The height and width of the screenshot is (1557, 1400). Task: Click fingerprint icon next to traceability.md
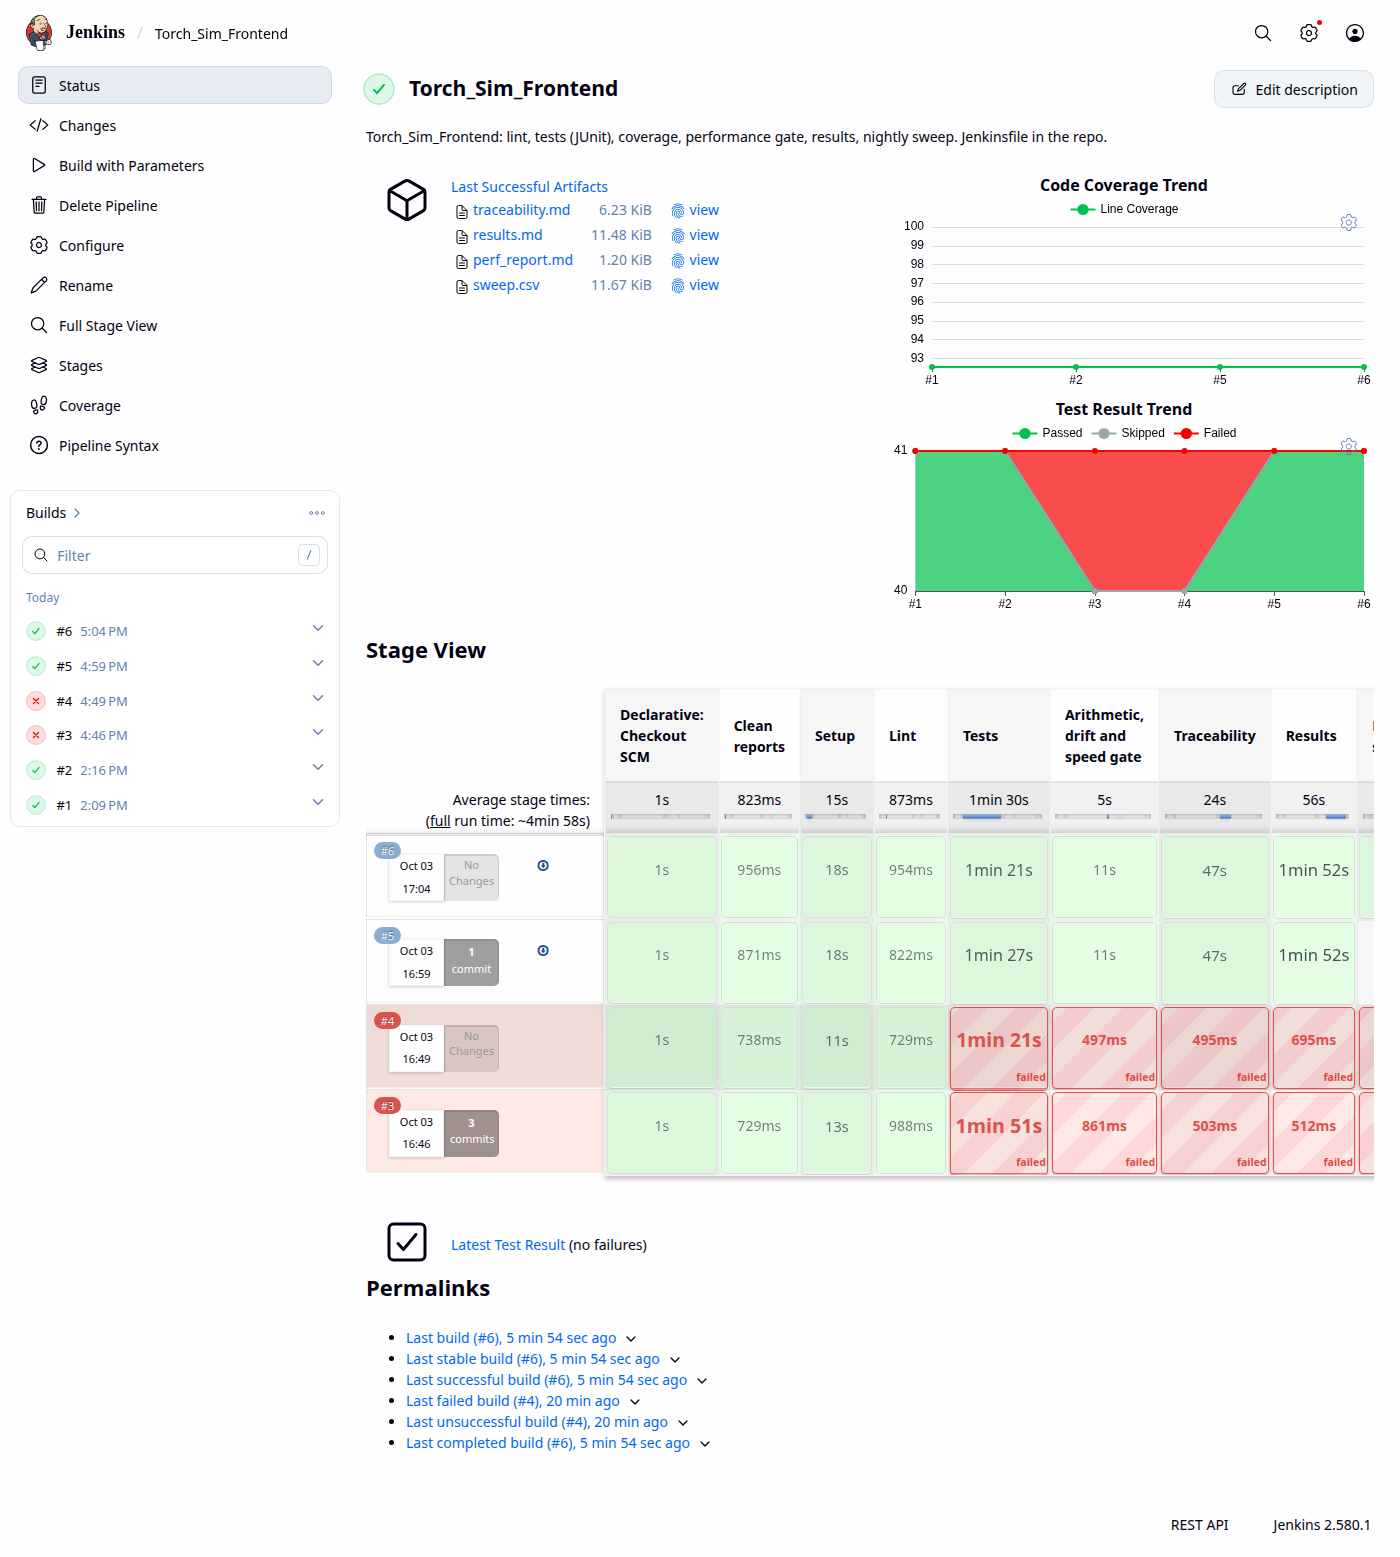coord(678,211)
